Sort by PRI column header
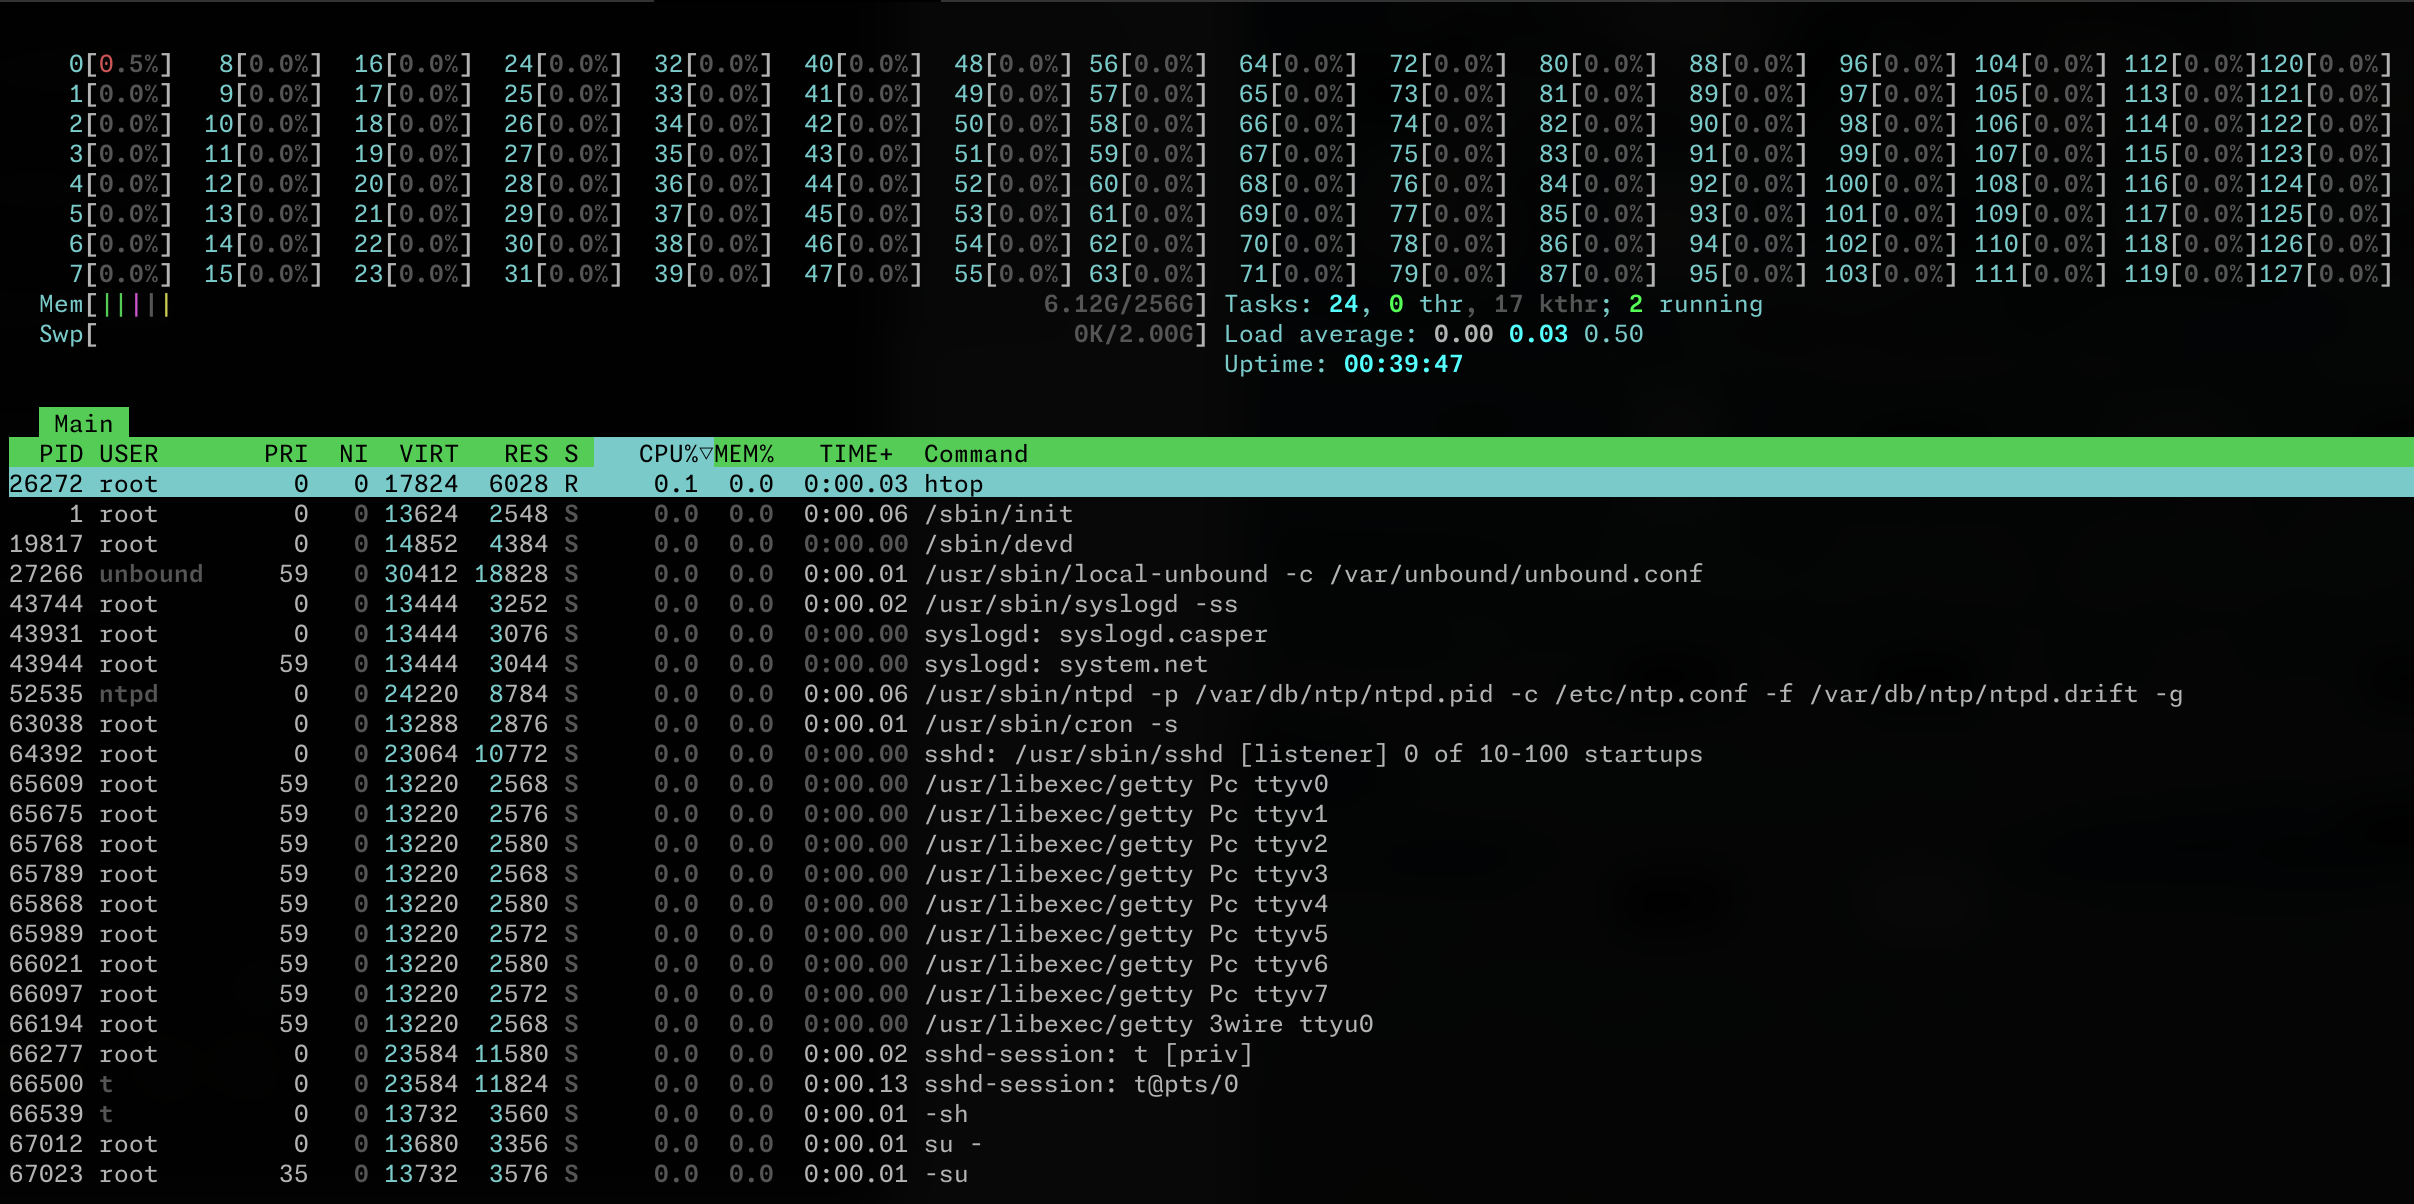 (285, 453)
